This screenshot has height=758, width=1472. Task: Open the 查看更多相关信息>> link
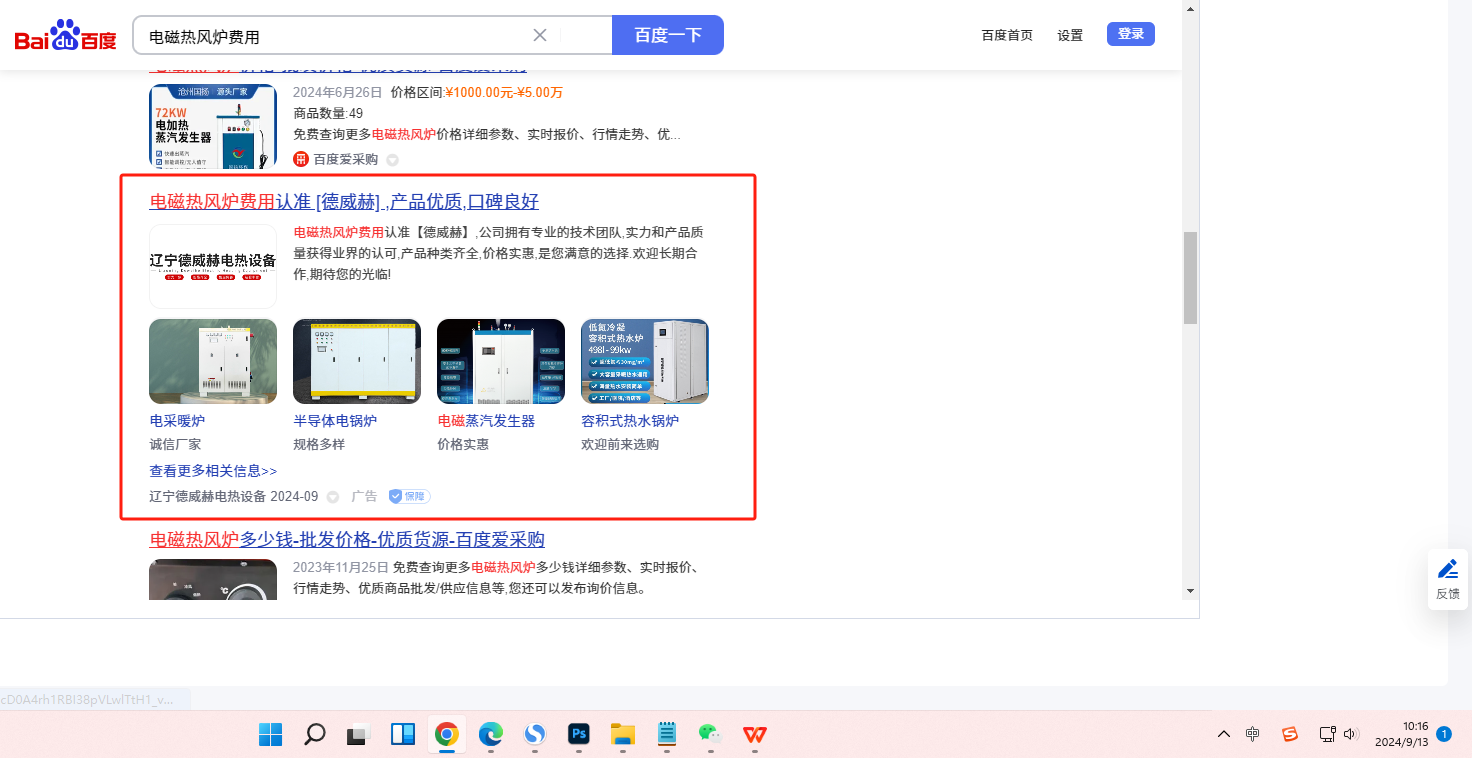(213, 470)
